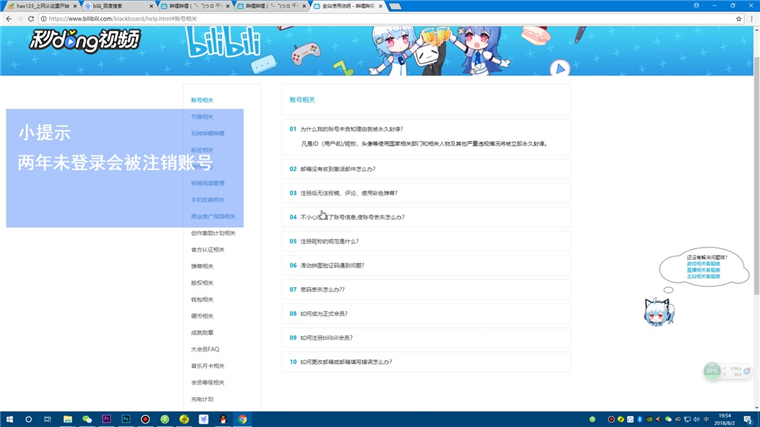Switch to the second 哔哩哔哩 tab
760x427 pixels.
[271, 6]
